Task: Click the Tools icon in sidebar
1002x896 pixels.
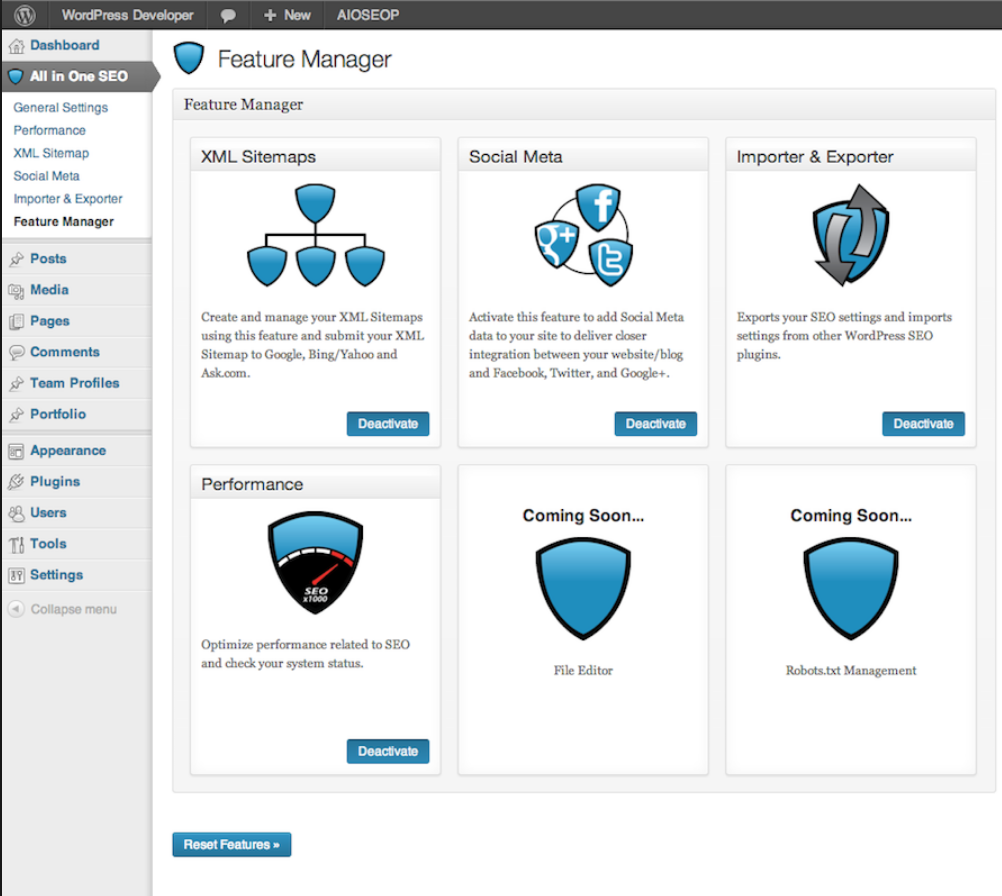Action: (17, 545)
